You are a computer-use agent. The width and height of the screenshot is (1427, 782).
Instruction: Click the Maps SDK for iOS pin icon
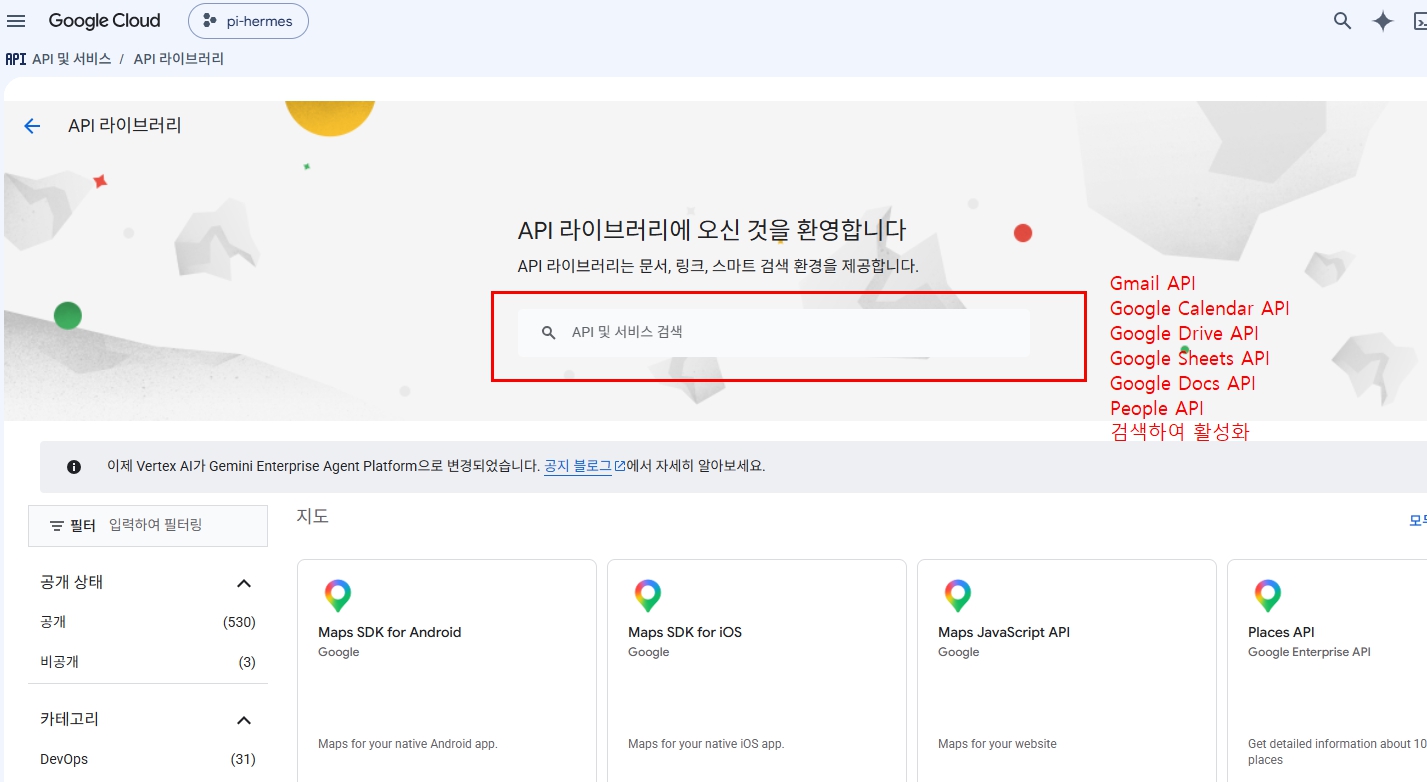[x=648, y=596]
